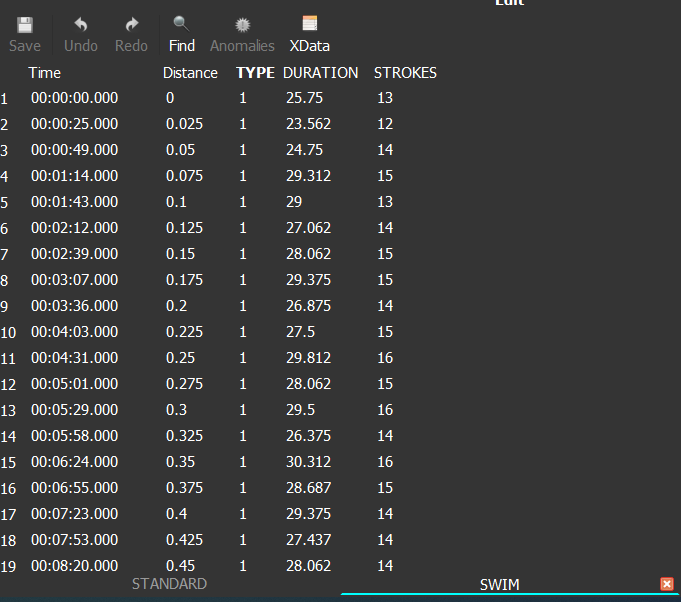The height and width of the screenshot is (602, 681).
Task: Select time cell 00:04:03.000
Action: coord(75,332)
